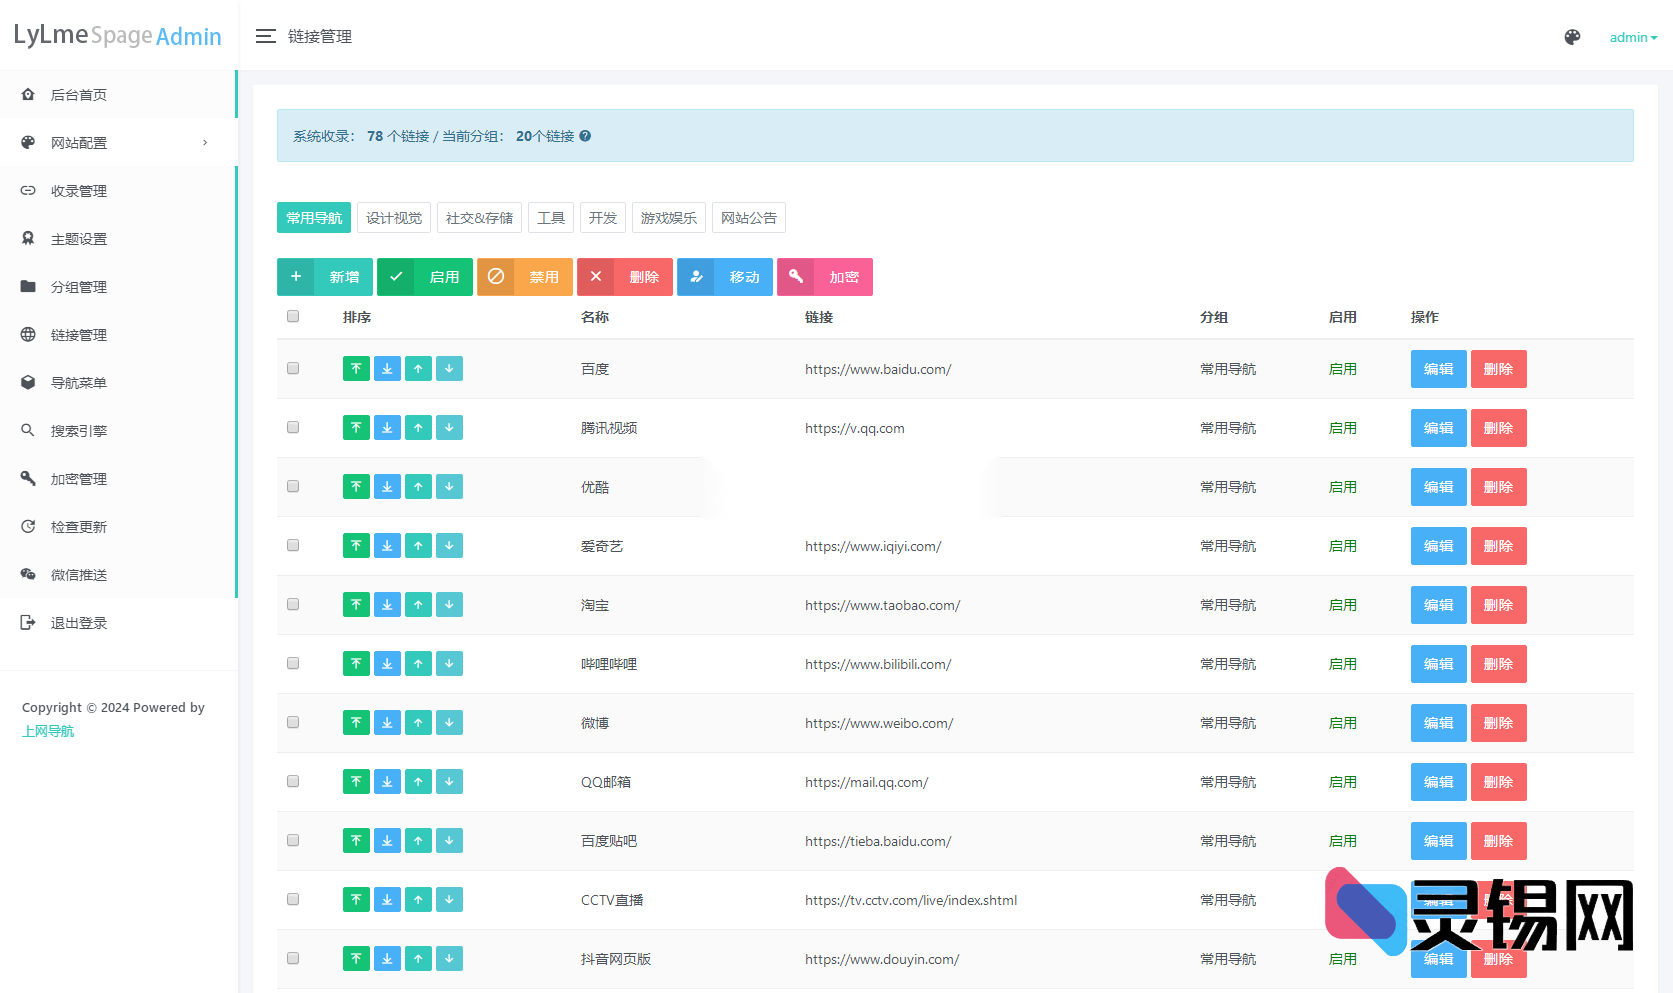
Task: Check the checkbox for 百度 row
Action: tap(293, 368)
